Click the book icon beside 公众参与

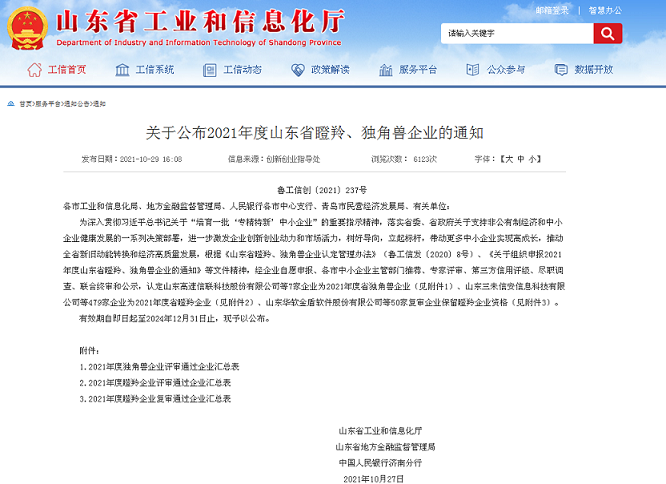click(x=473, y=70)
